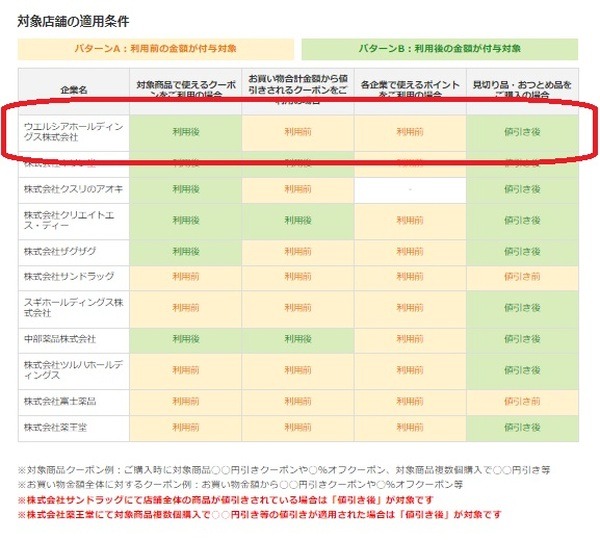Click 中部薬品 row's 利用後 total-amount coupon cell
Viewport: 600px width, 540px height.
[298, 339]
